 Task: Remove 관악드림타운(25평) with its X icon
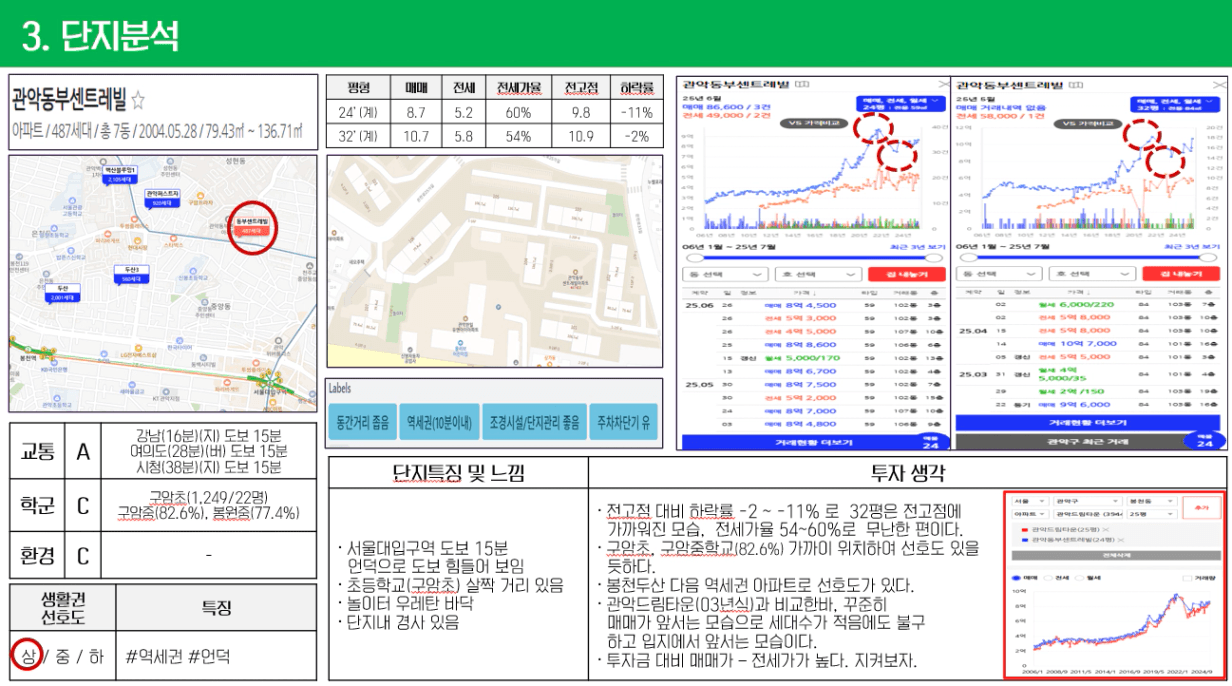click(x=1106, y=530)
